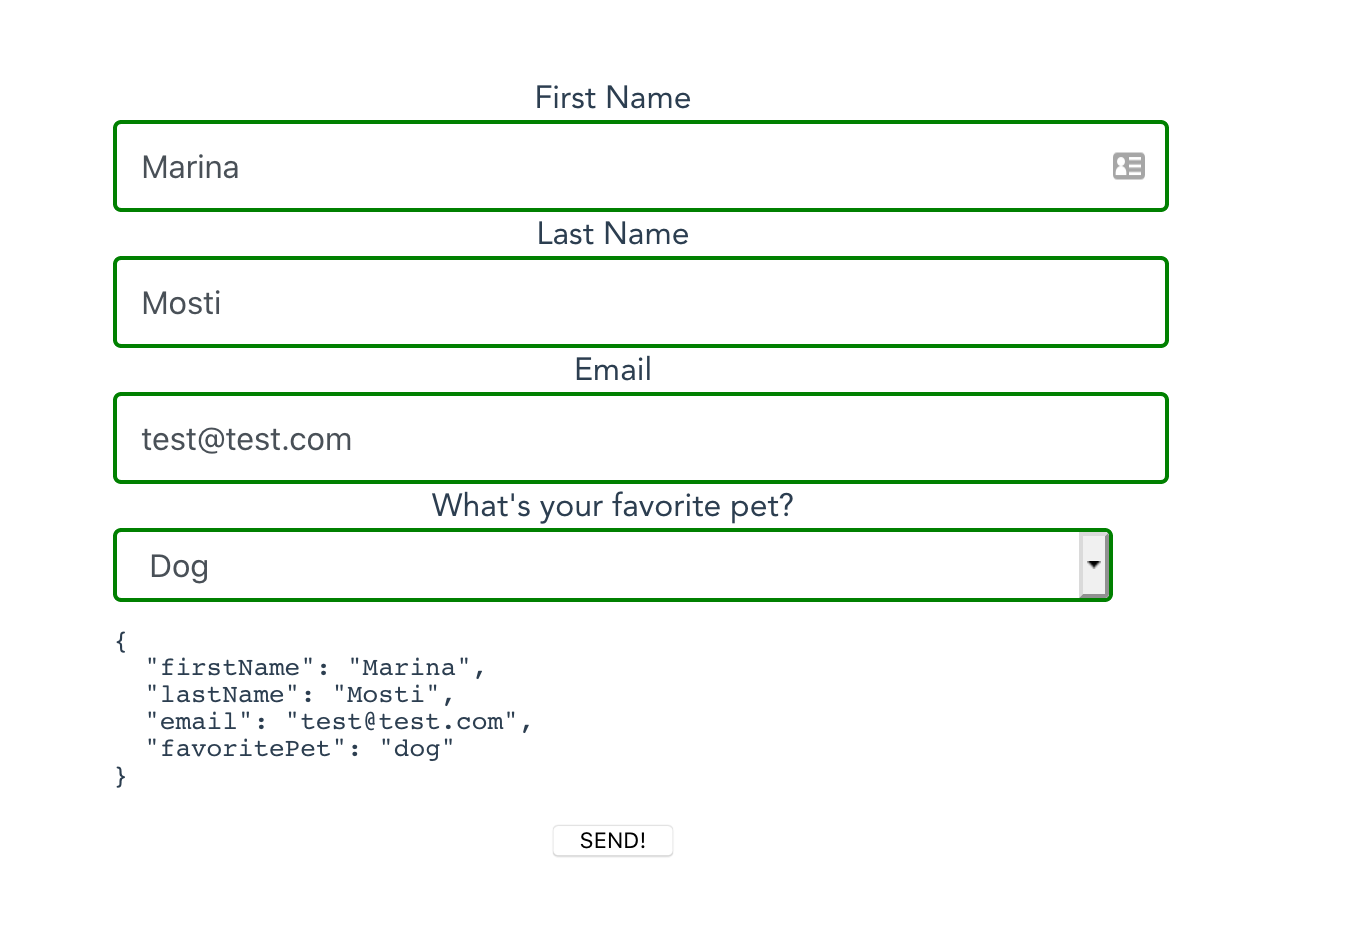1356x932 pixels.
Task: Click the "firstName" key in JSON output
Action: pyautogui.click(x=230, y=667)
